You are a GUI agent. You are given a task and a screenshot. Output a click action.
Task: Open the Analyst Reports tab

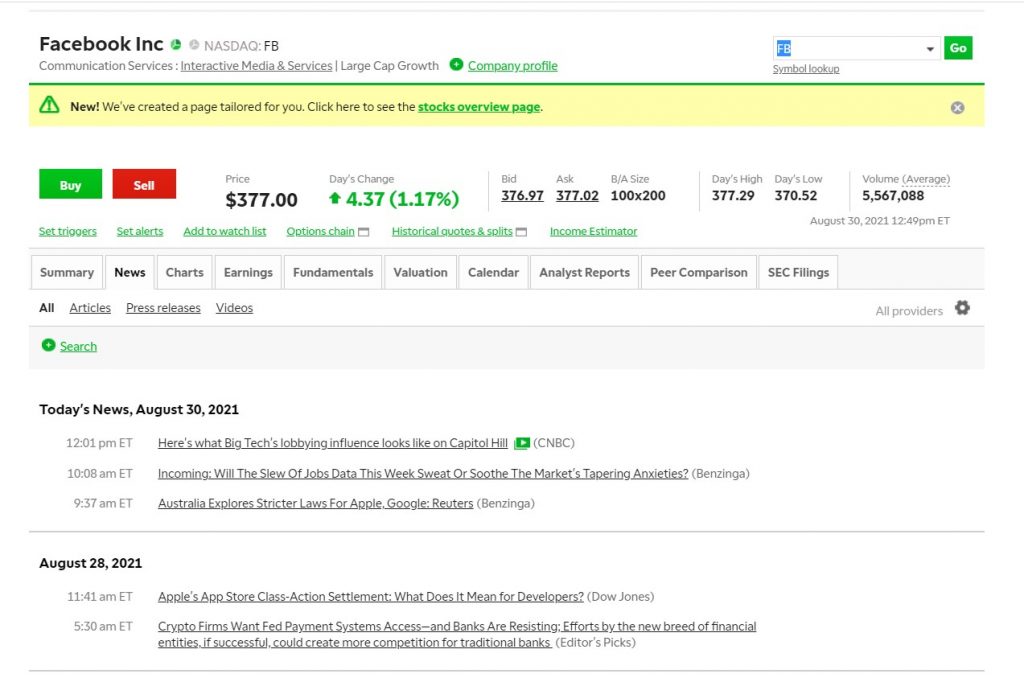[584, 272]
